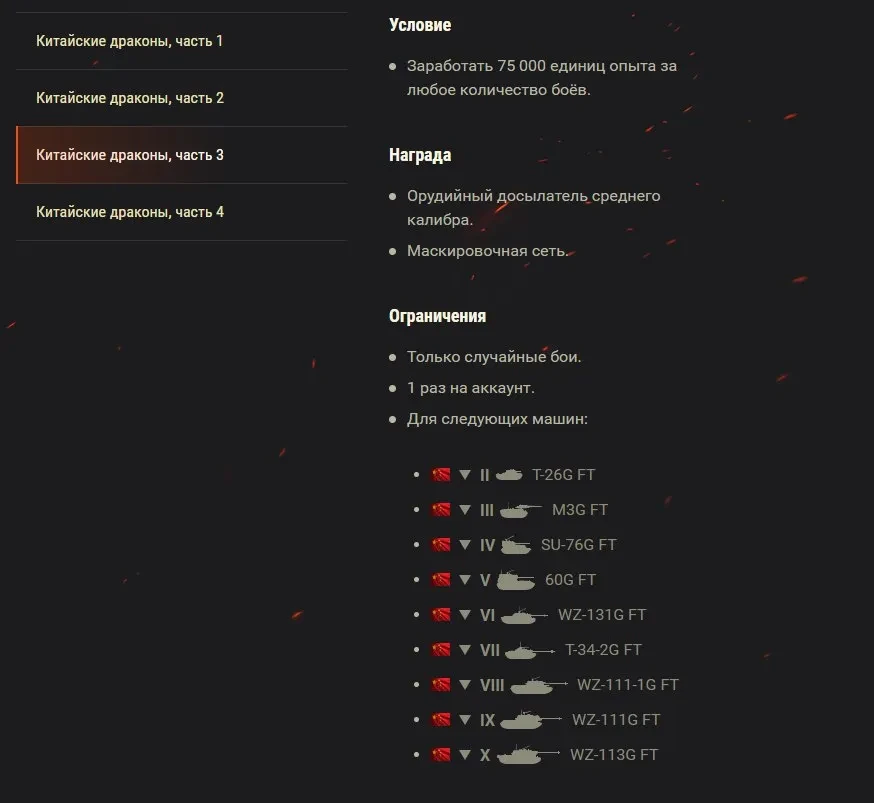Image resolution: width=874 pixels, height=803 pixels.
Task: Click tank silhouette next to WZ-111-1G FT
Action: click(x=538, y=685)
